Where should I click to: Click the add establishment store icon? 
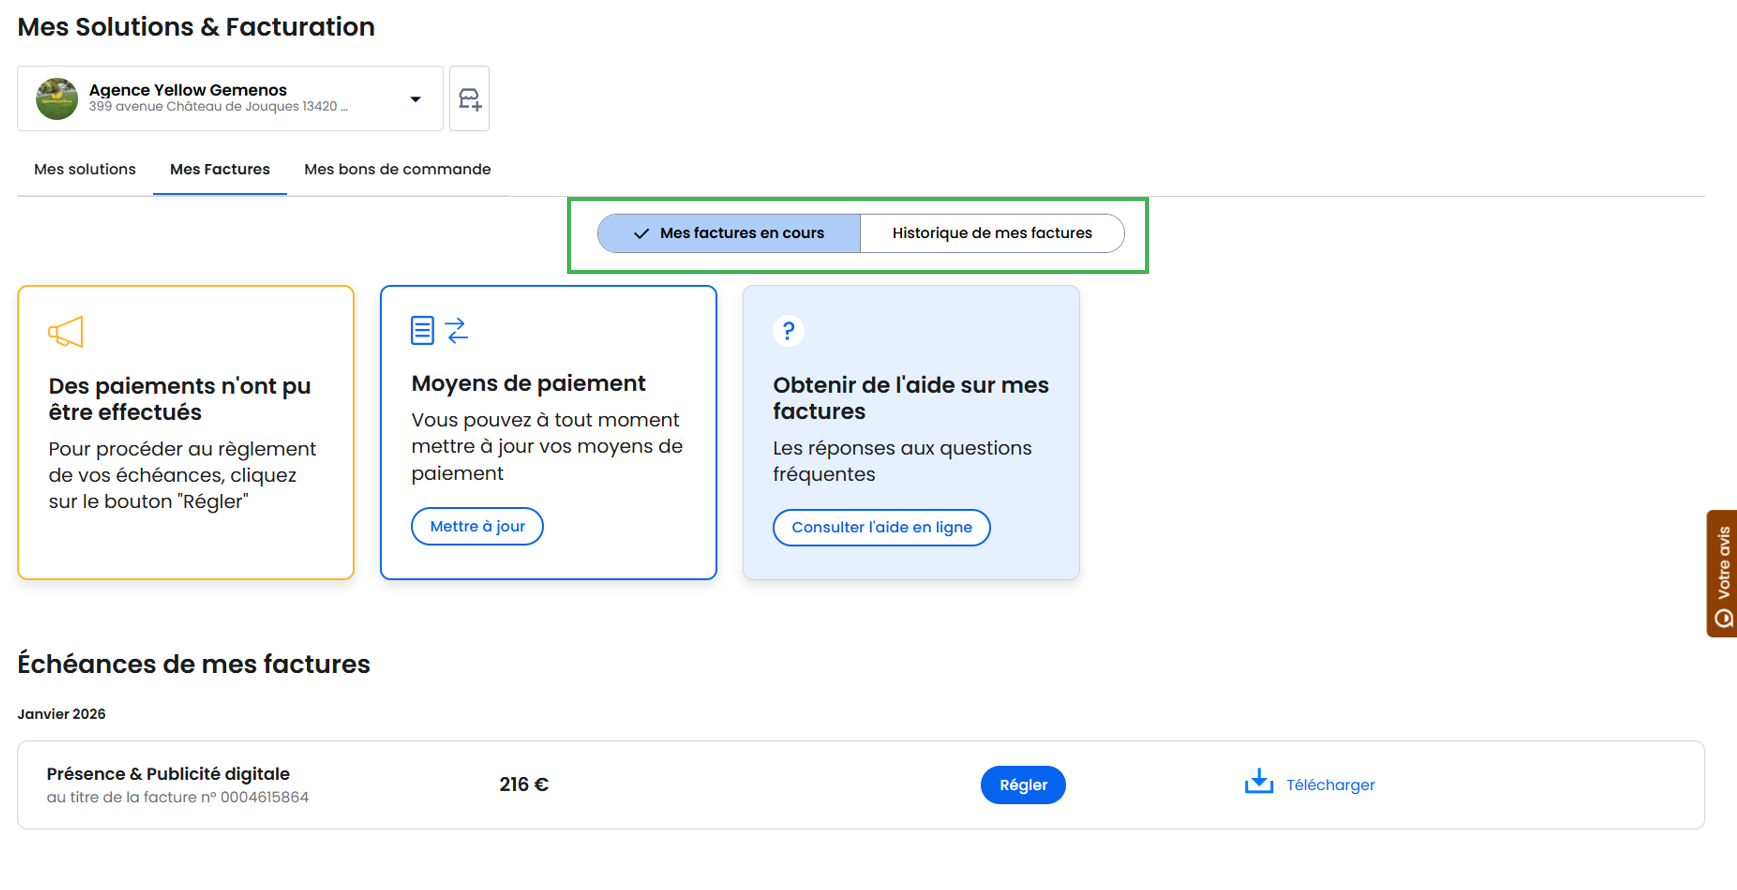tap(469, 99)
